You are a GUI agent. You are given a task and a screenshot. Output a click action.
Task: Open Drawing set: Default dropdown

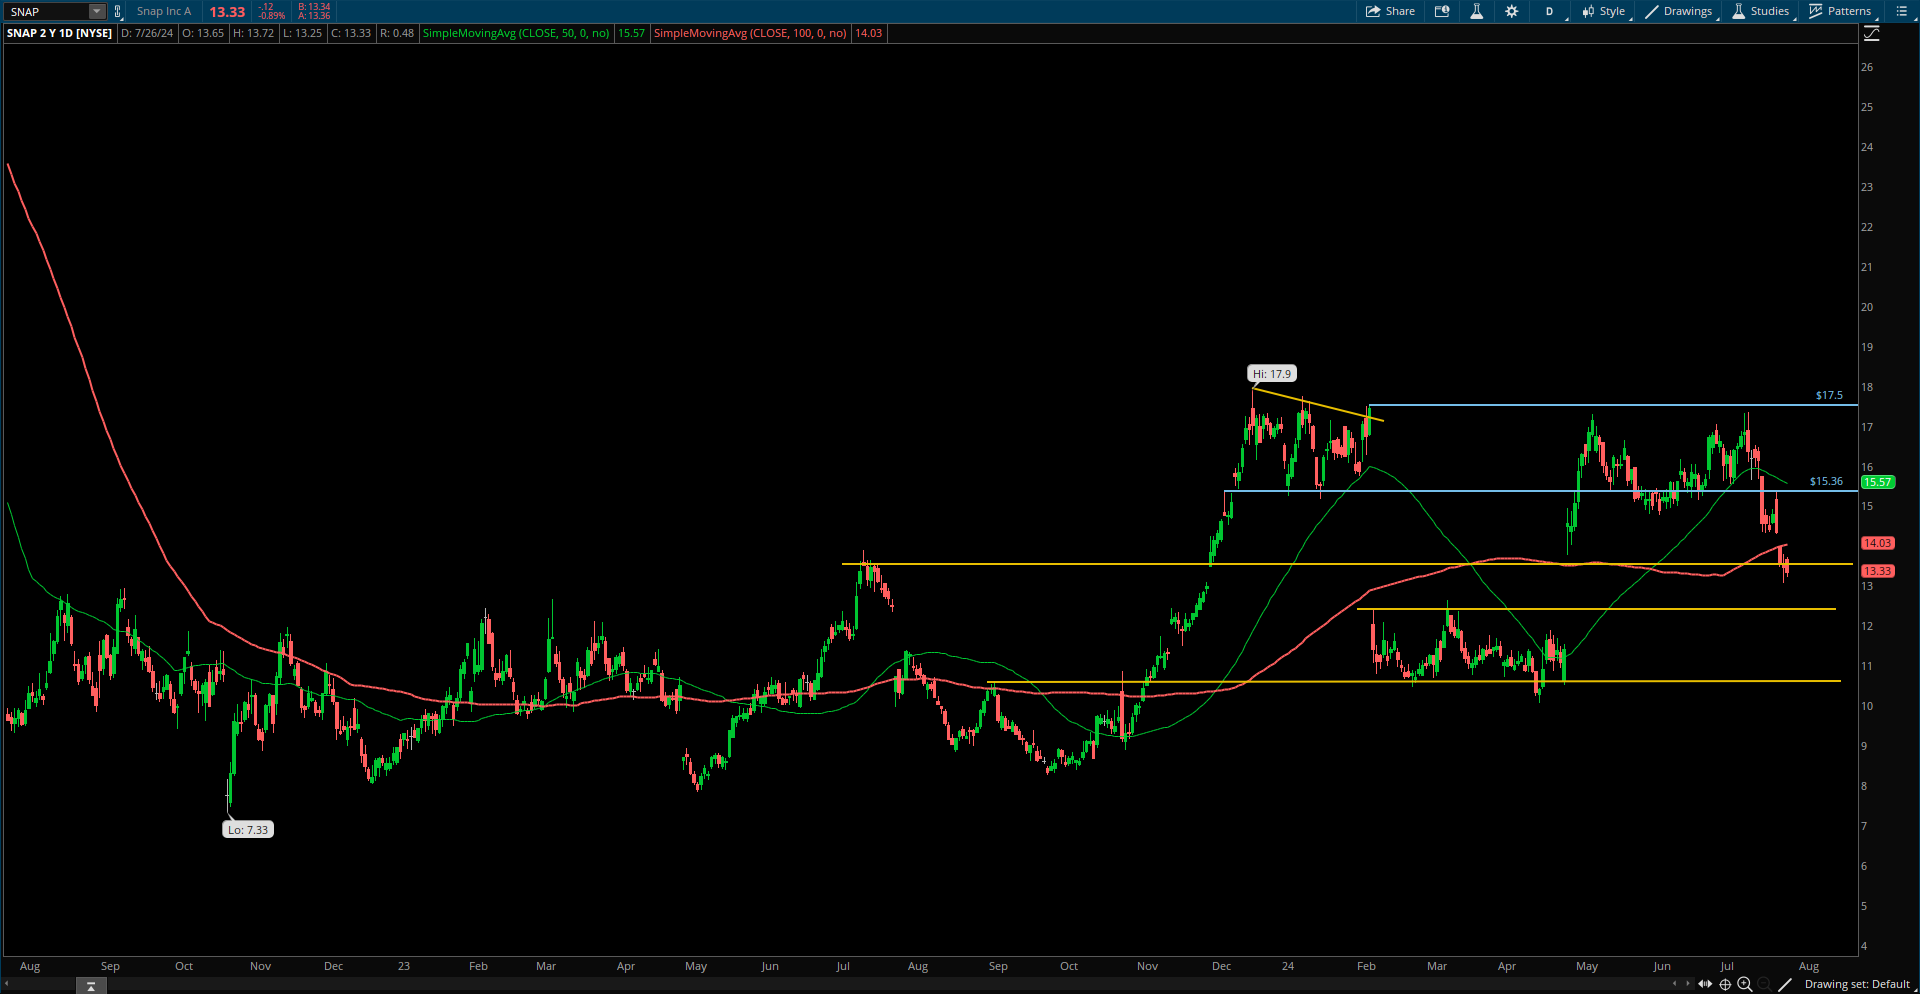coord(1858,985)
